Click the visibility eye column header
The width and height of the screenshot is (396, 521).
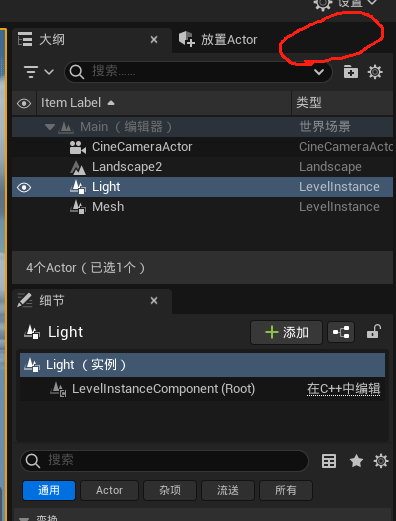(x=24, y=103)
